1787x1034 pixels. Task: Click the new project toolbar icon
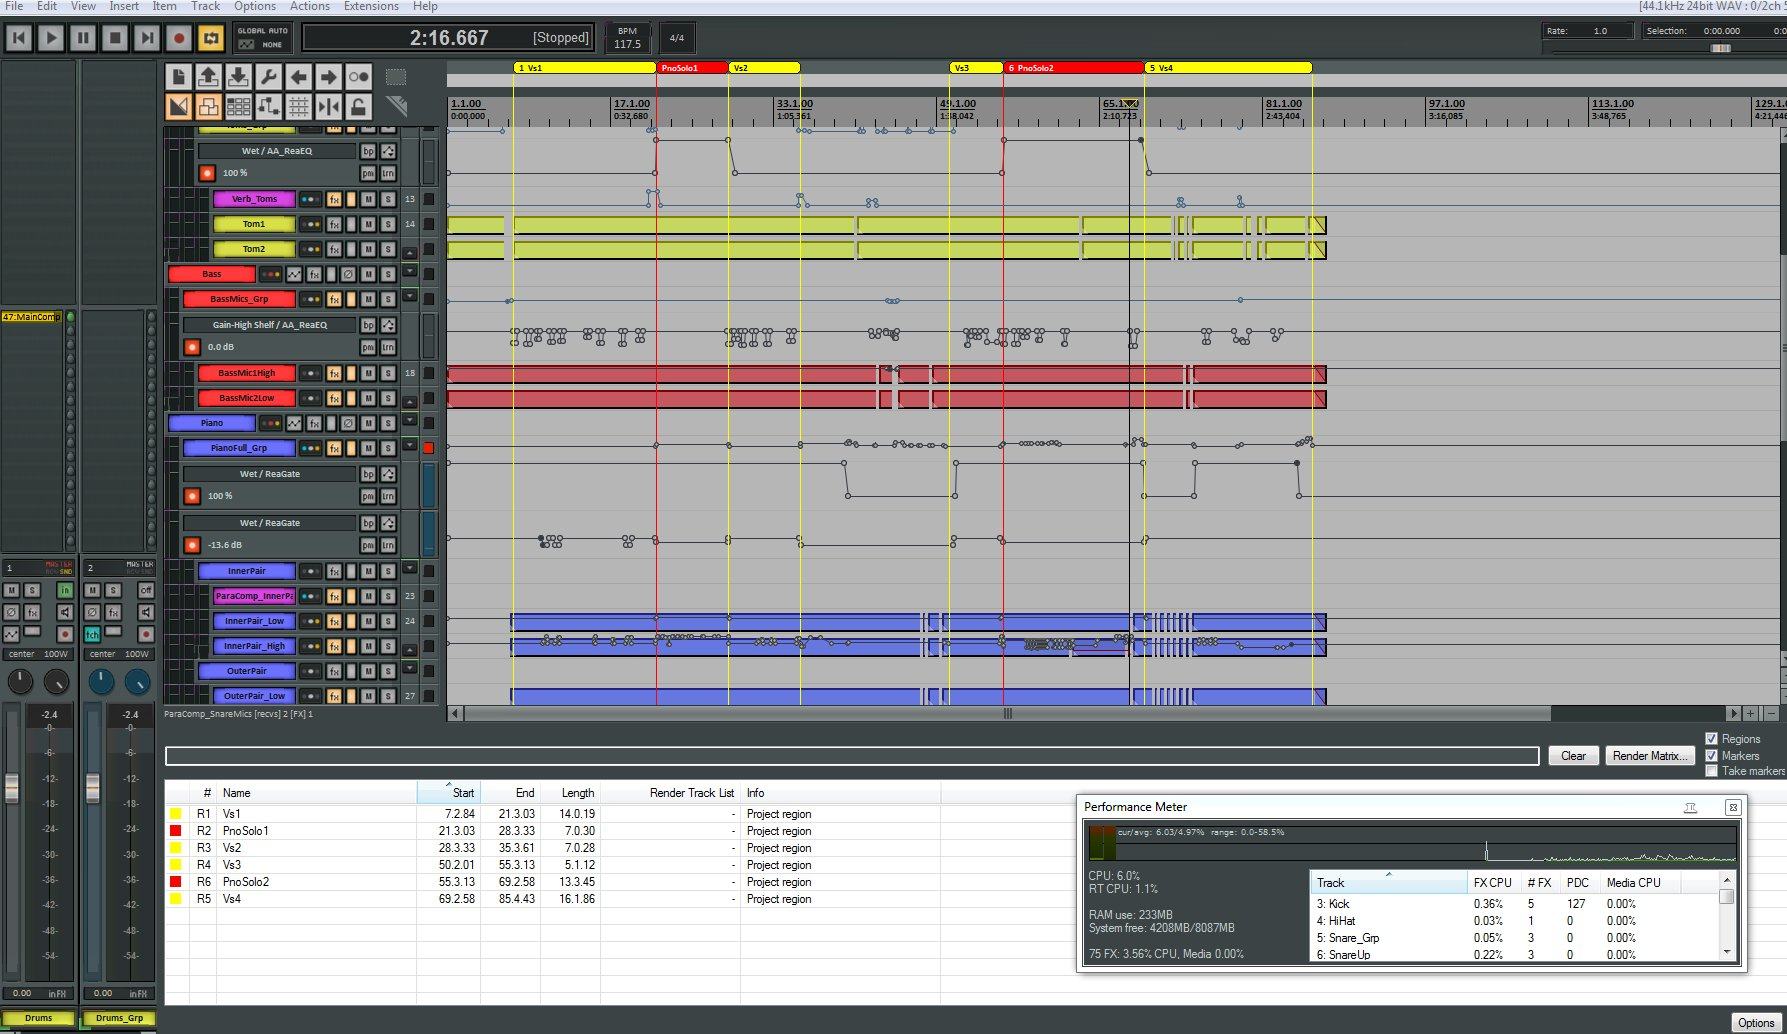coord(178,76)
